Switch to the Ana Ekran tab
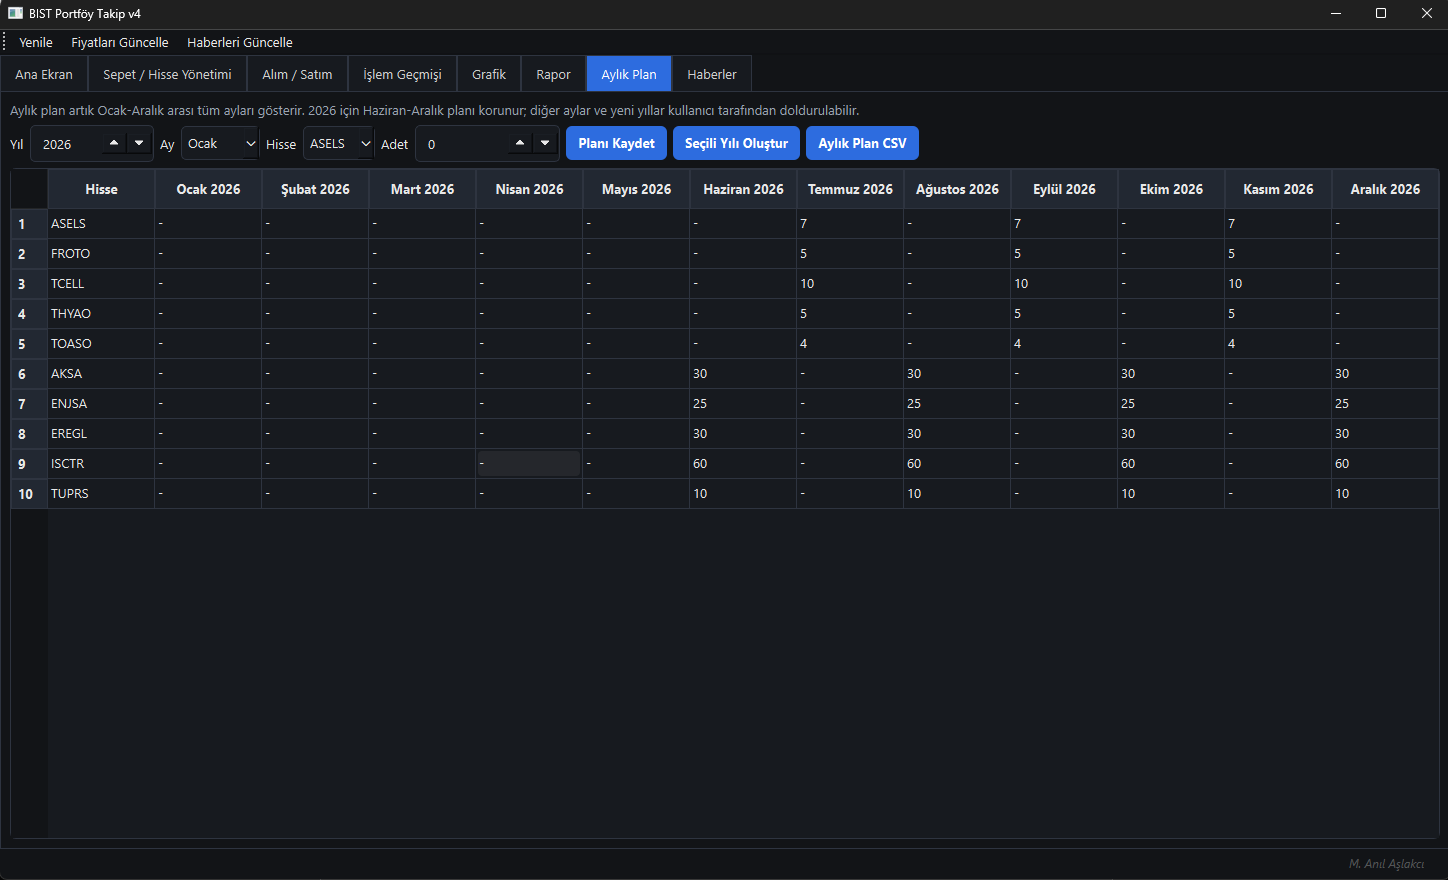This screenshot has height=880, width=1448. 44,74
